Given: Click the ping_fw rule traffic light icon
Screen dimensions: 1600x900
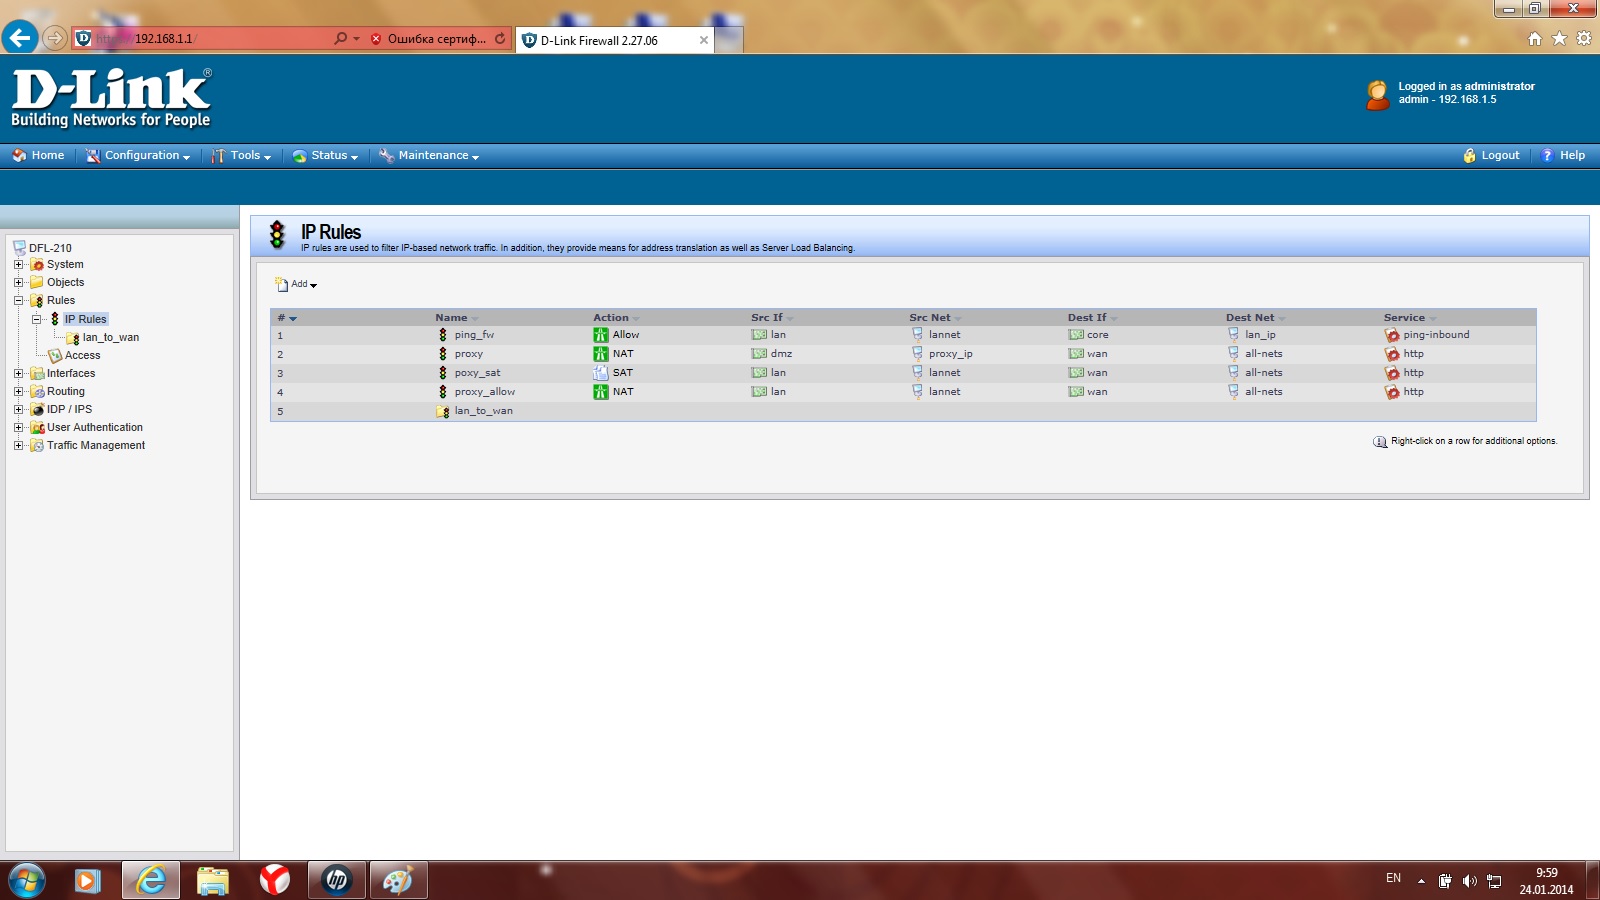Looking at the screenshot, I should [443, 335].
